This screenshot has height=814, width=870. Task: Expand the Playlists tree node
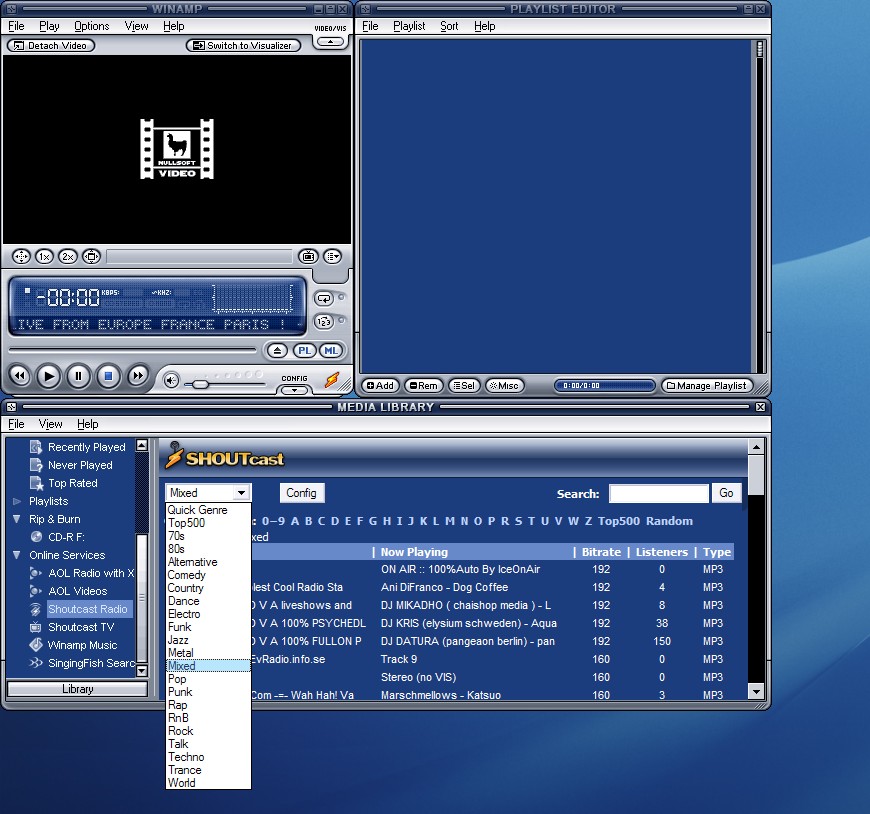[x=17, y=502]
